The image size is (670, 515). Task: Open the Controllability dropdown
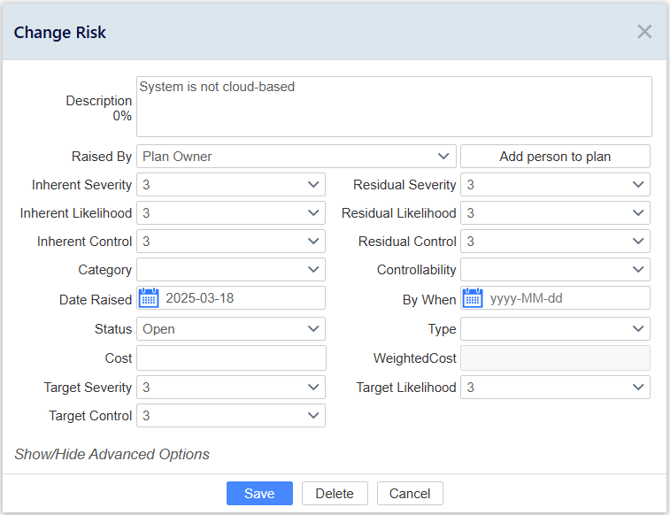pos(555,269)
